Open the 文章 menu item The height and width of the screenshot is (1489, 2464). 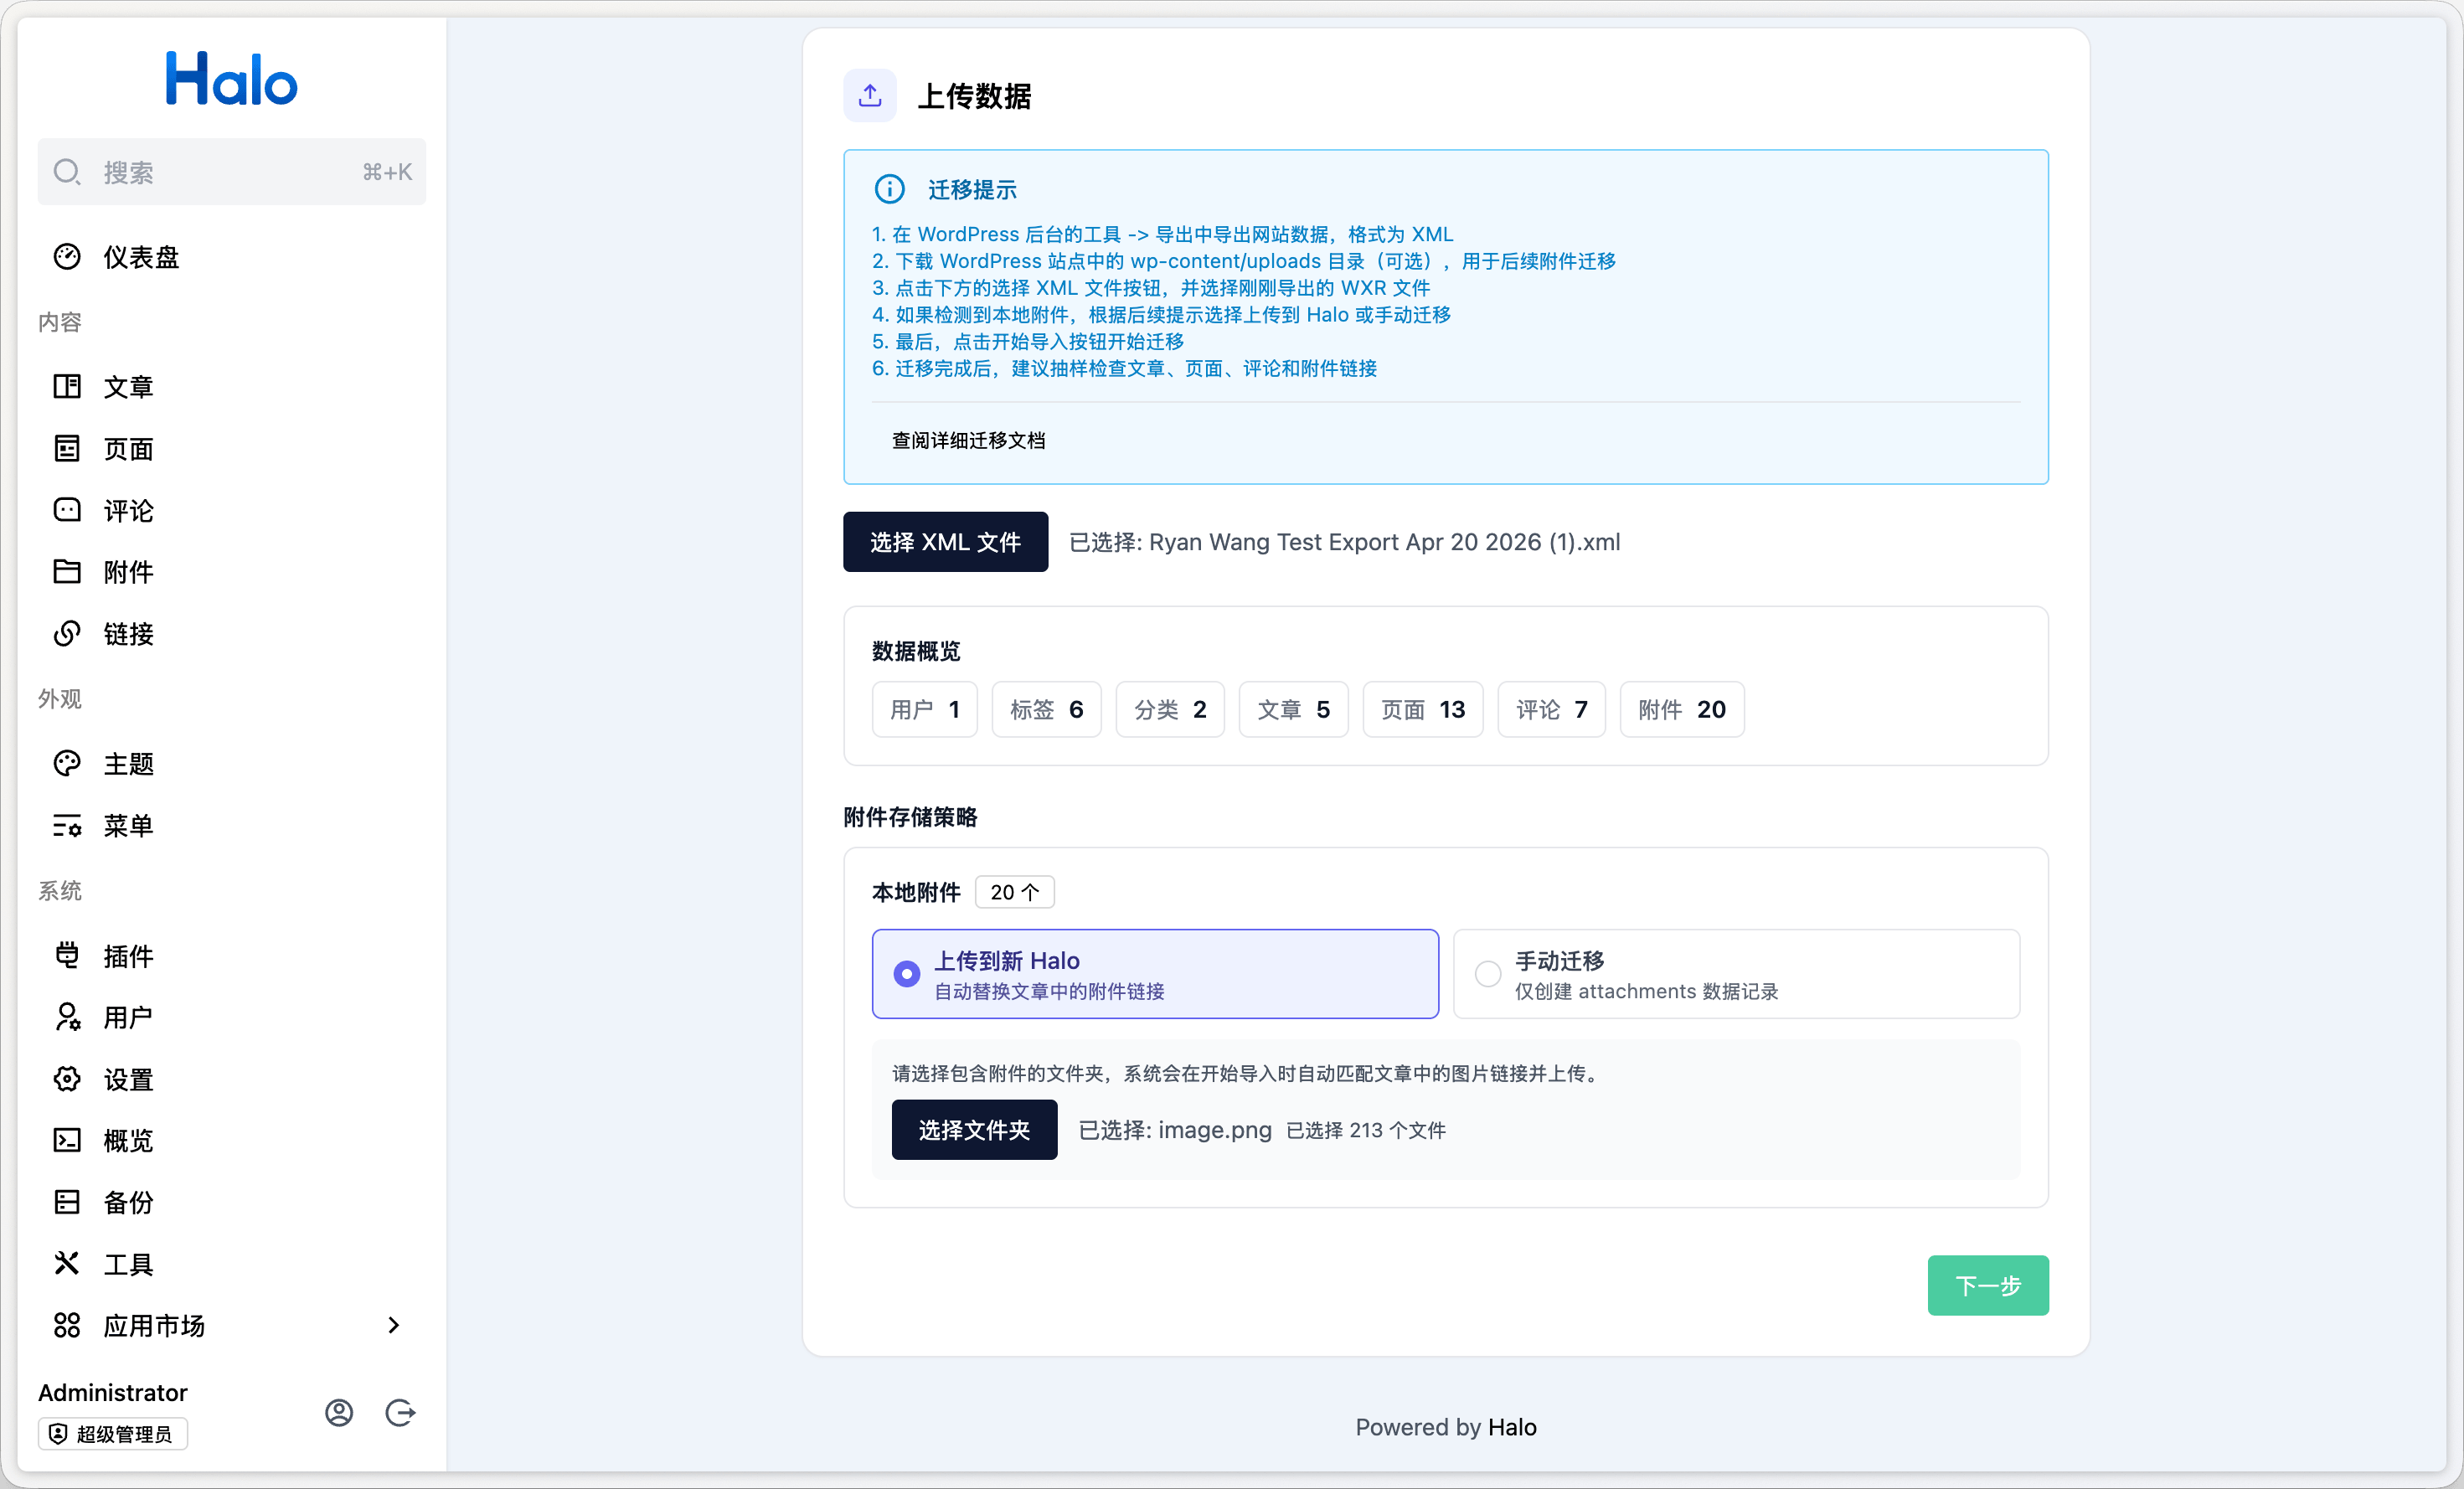[x=128, y=387]
